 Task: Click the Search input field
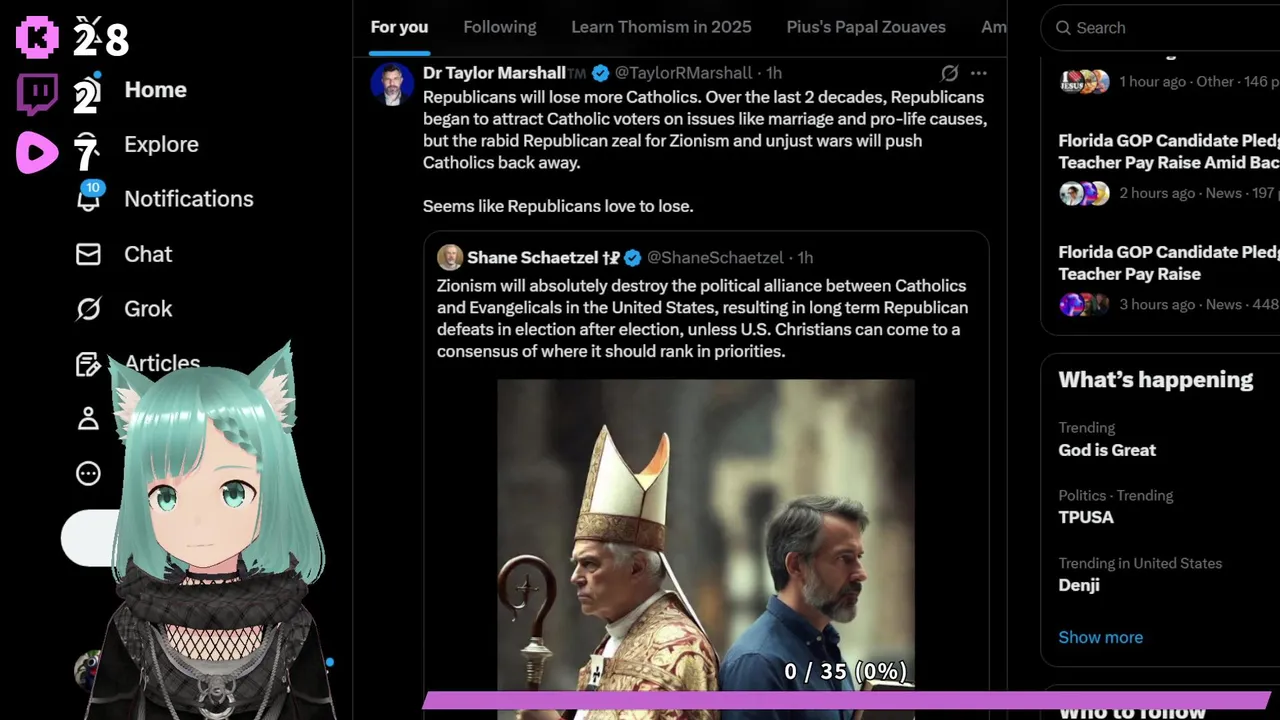[x=1160, y=28]
